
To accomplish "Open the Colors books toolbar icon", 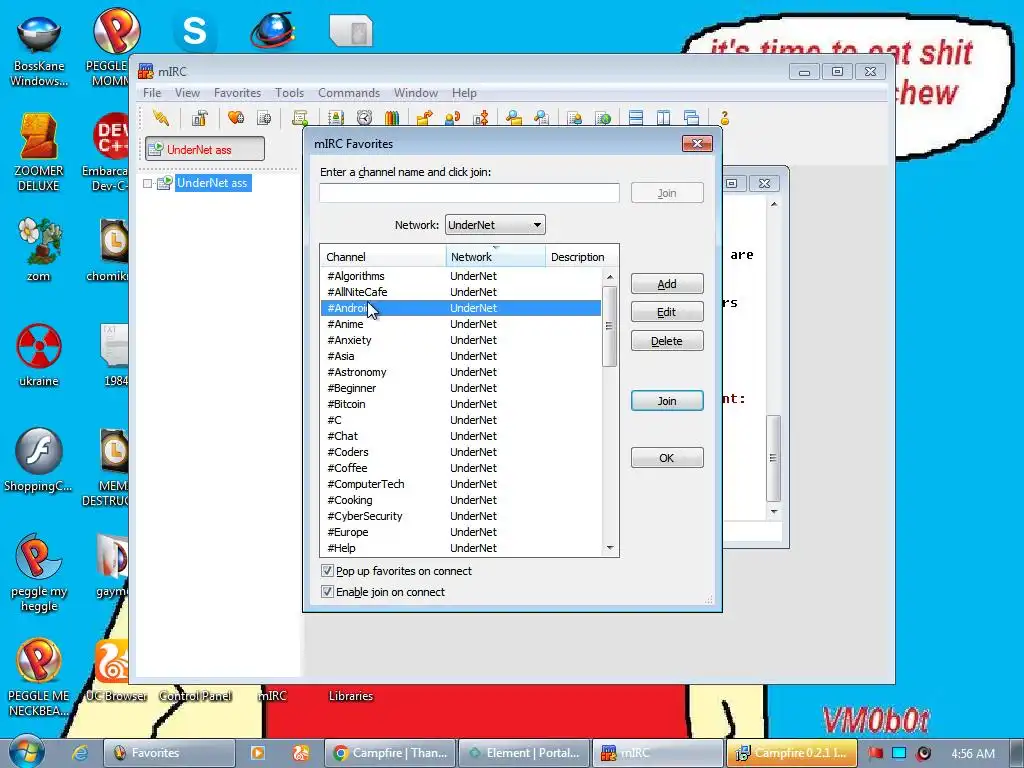I will [x=392, y=118].
